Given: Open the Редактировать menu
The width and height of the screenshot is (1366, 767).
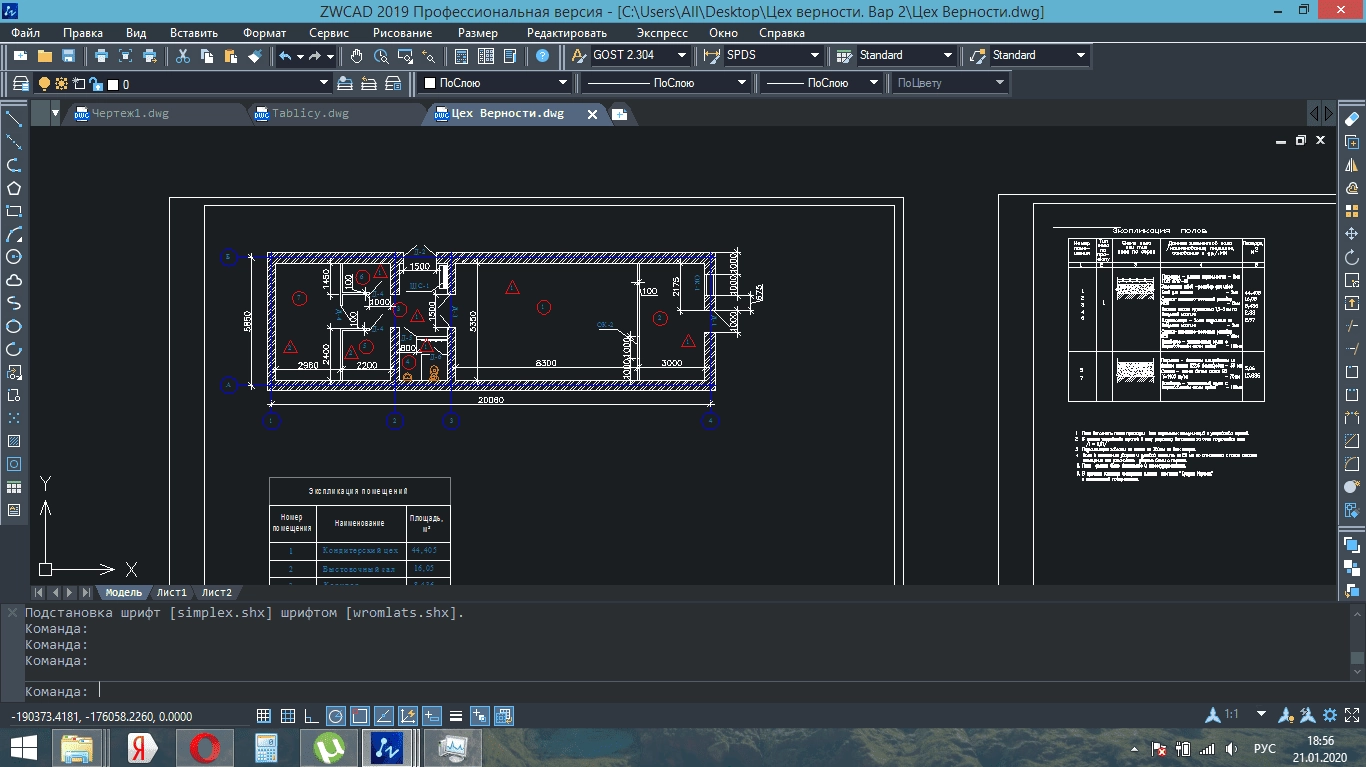Looking at the screenshot, I should tap(567, 33).
